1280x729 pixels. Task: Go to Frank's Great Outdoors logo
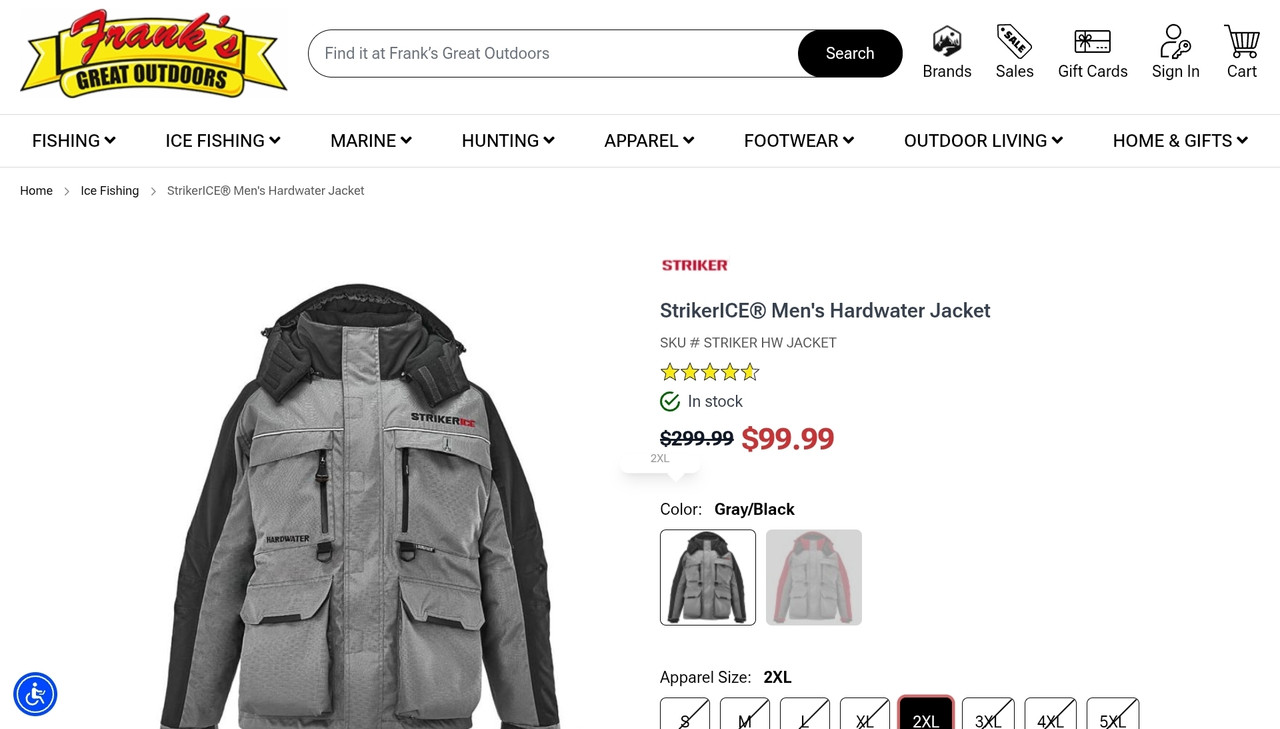[154, 55]
